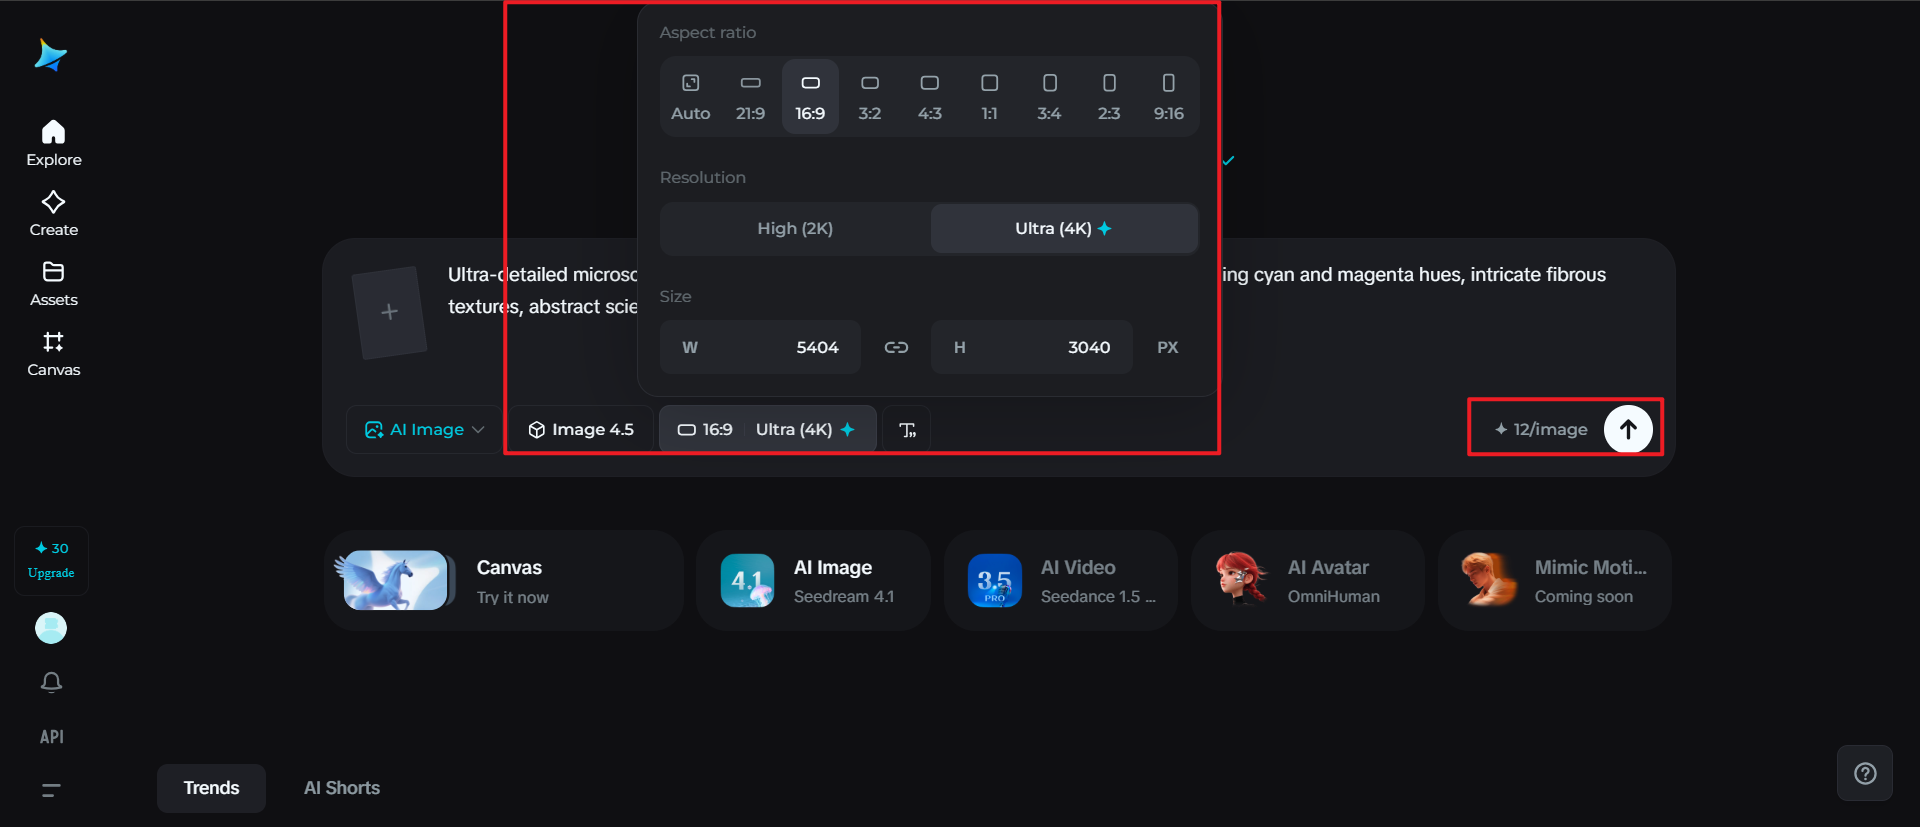
Task: Click the Dreamina logo icon
Action: [50, 55]
